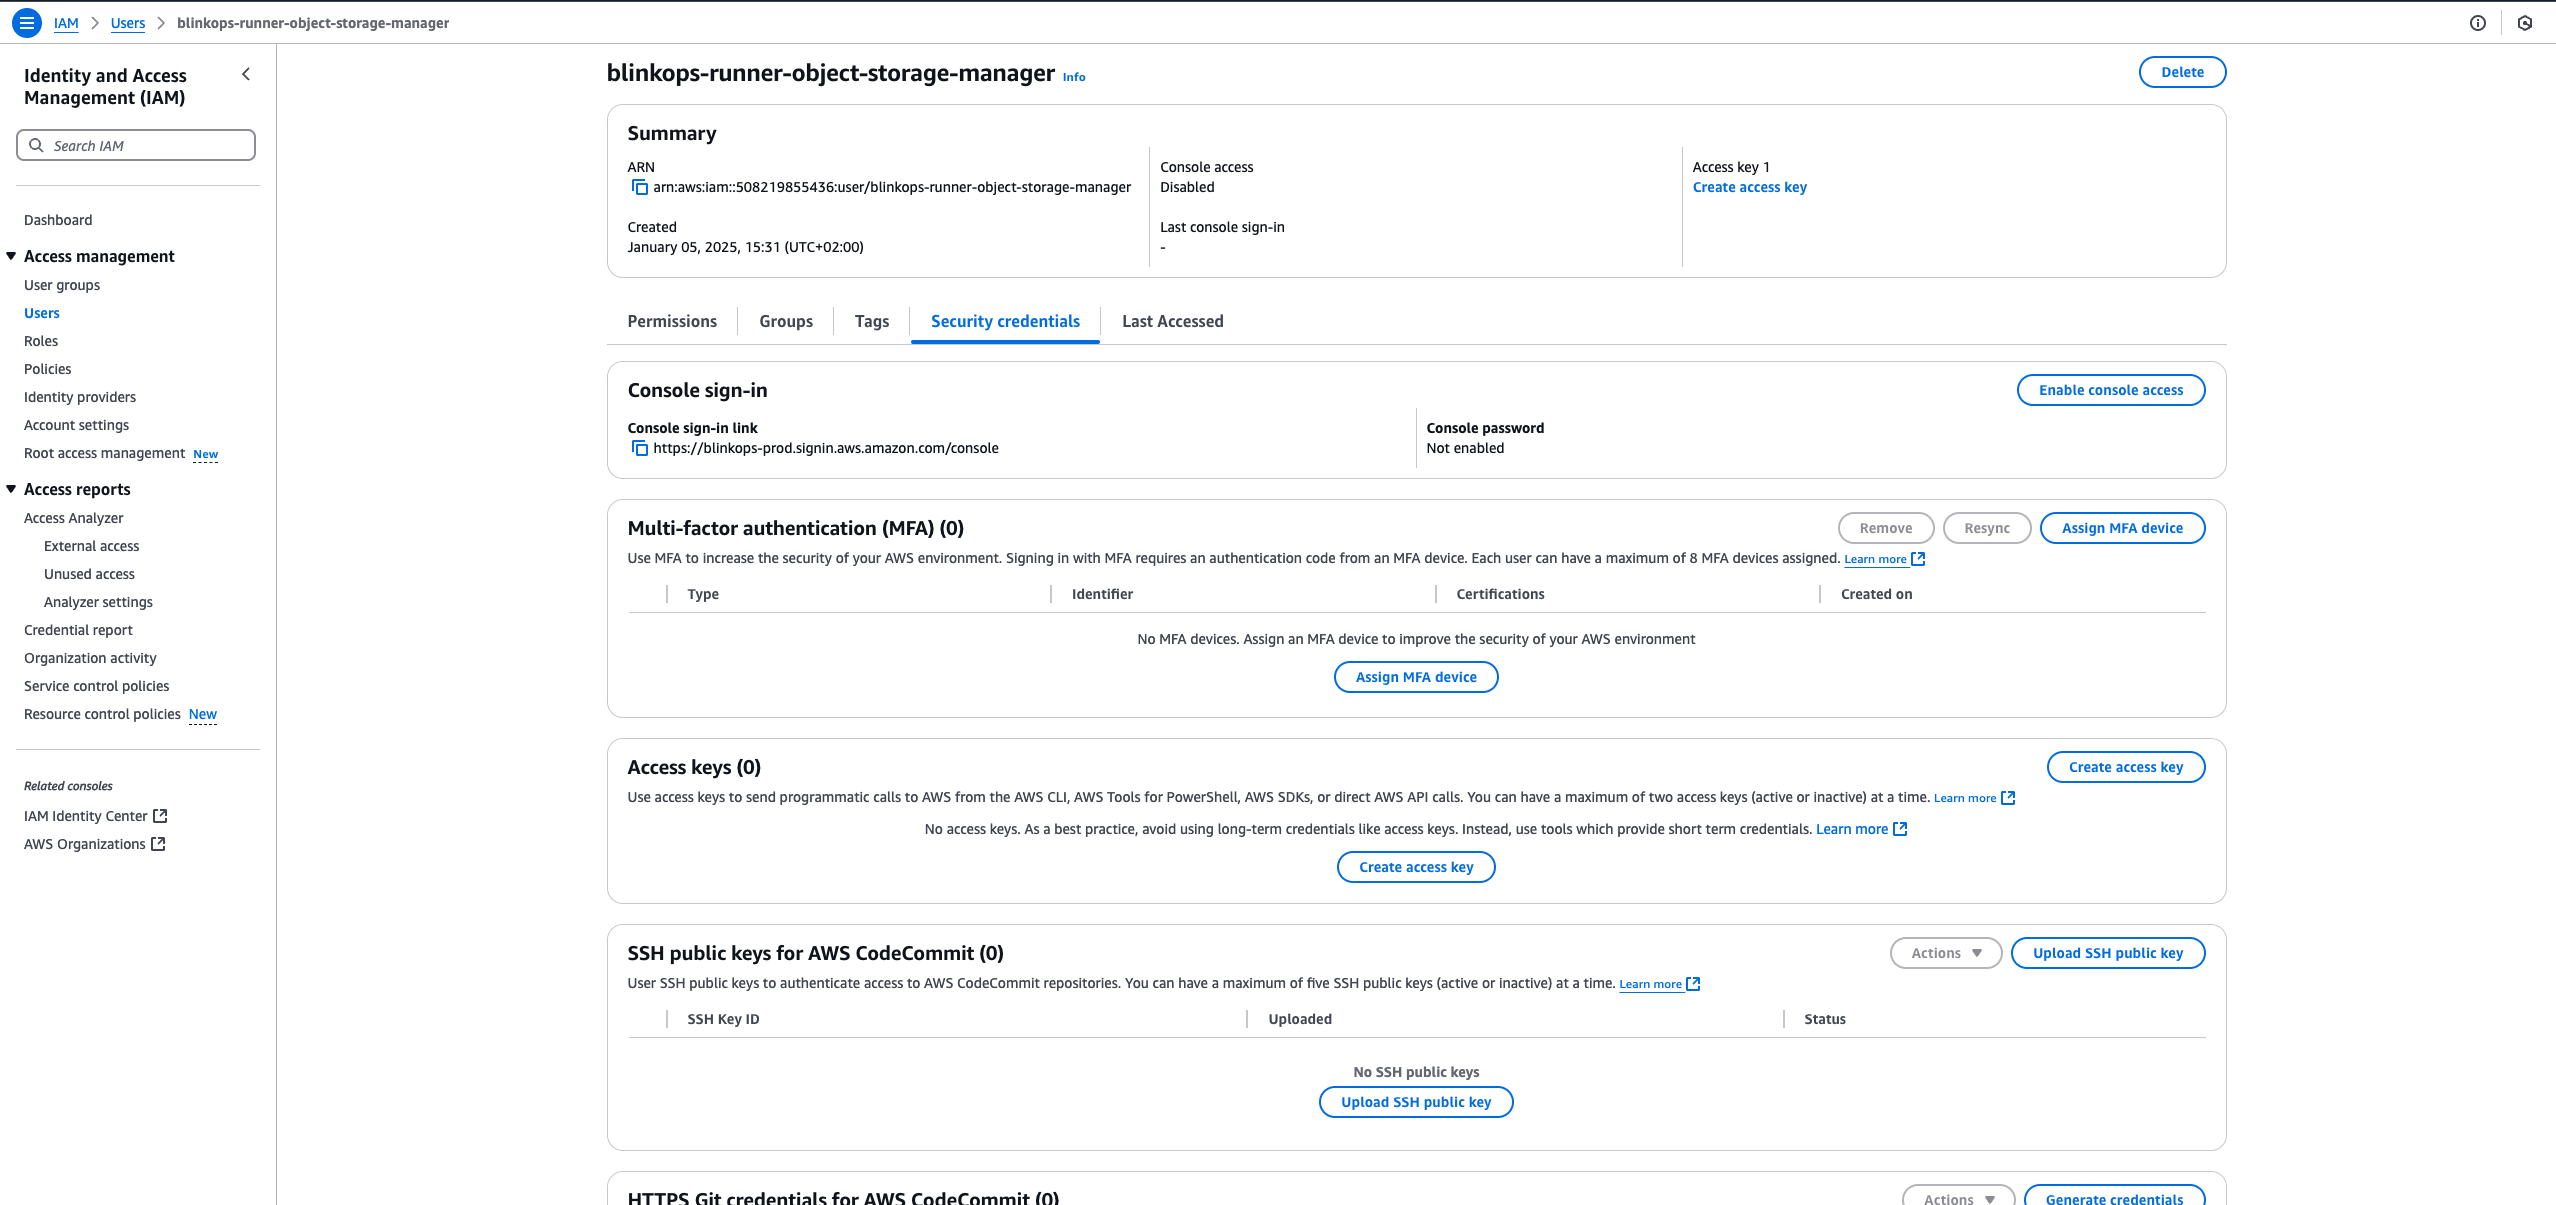Click Assign MFA device in MFA header
This screenshot has width=2556, height=1205.
(x=2121, y=528)
